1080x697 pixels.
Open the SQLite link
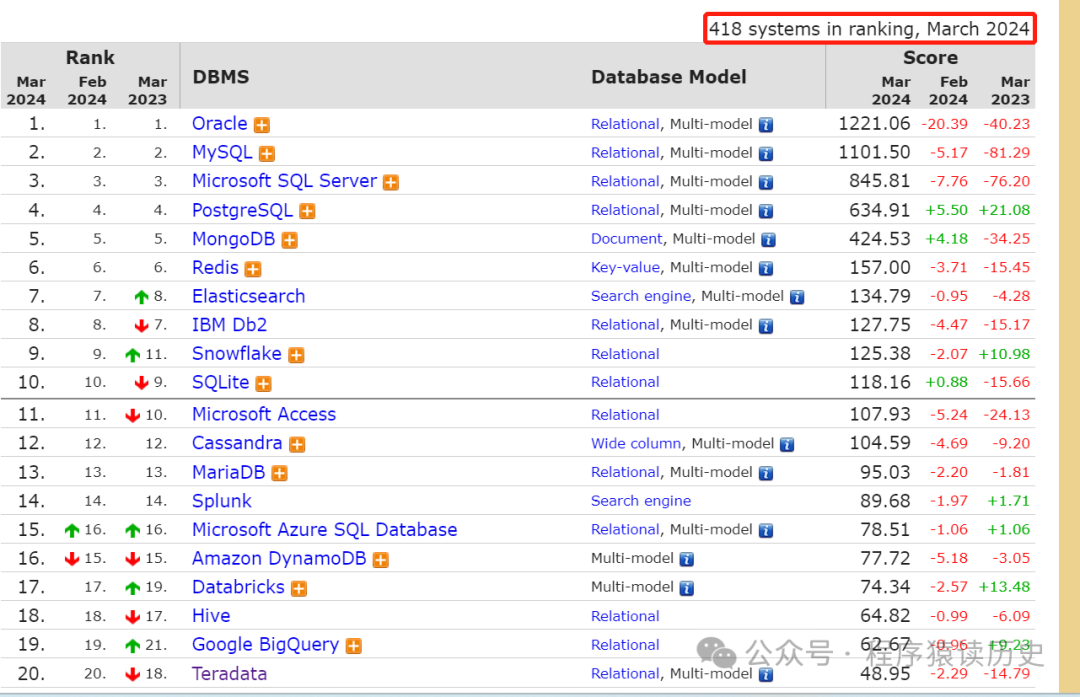coord(220,382)
